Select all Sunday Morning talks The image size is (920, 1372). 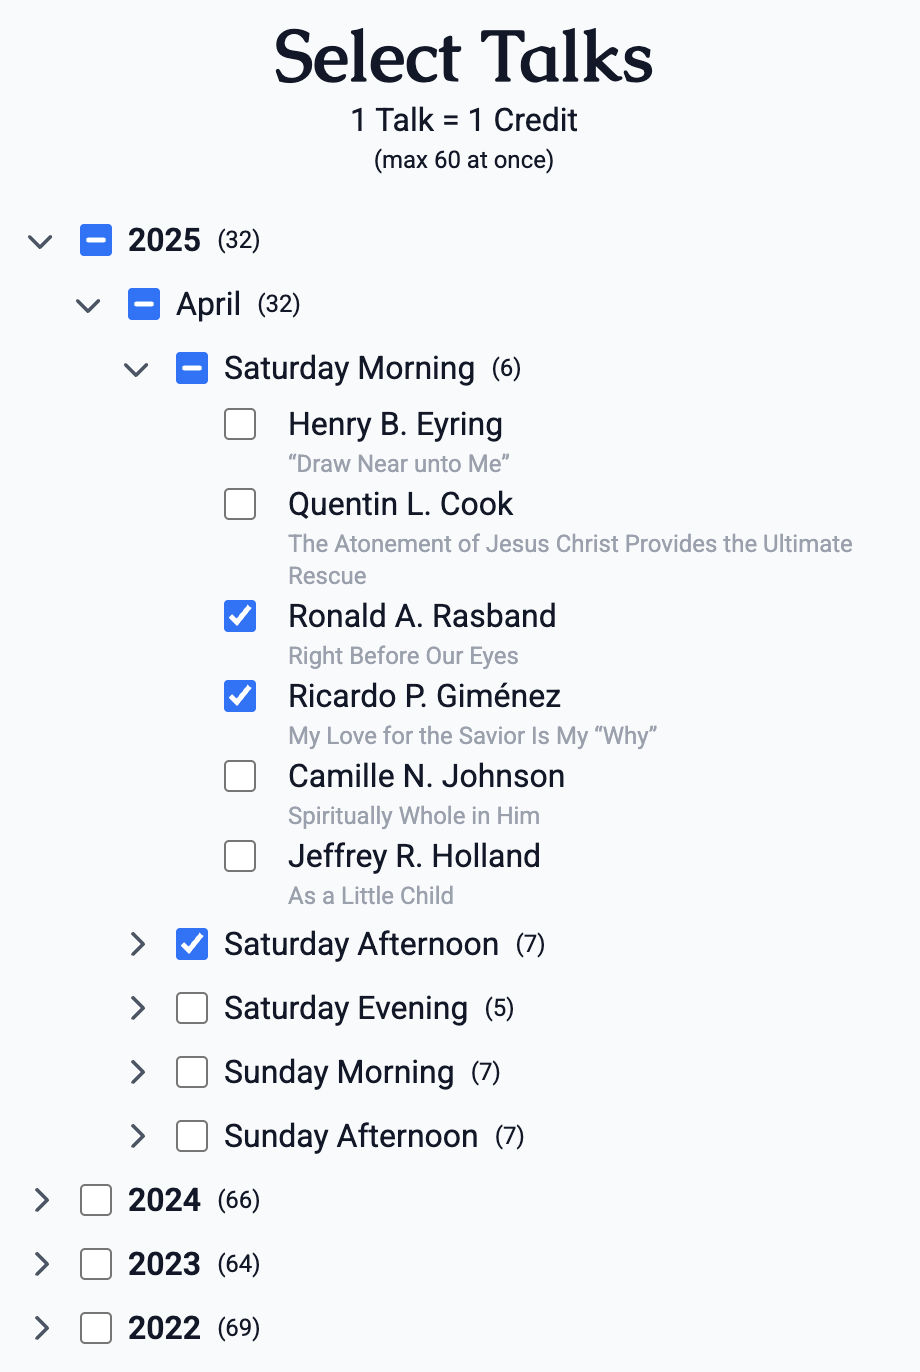[191, 1072]
